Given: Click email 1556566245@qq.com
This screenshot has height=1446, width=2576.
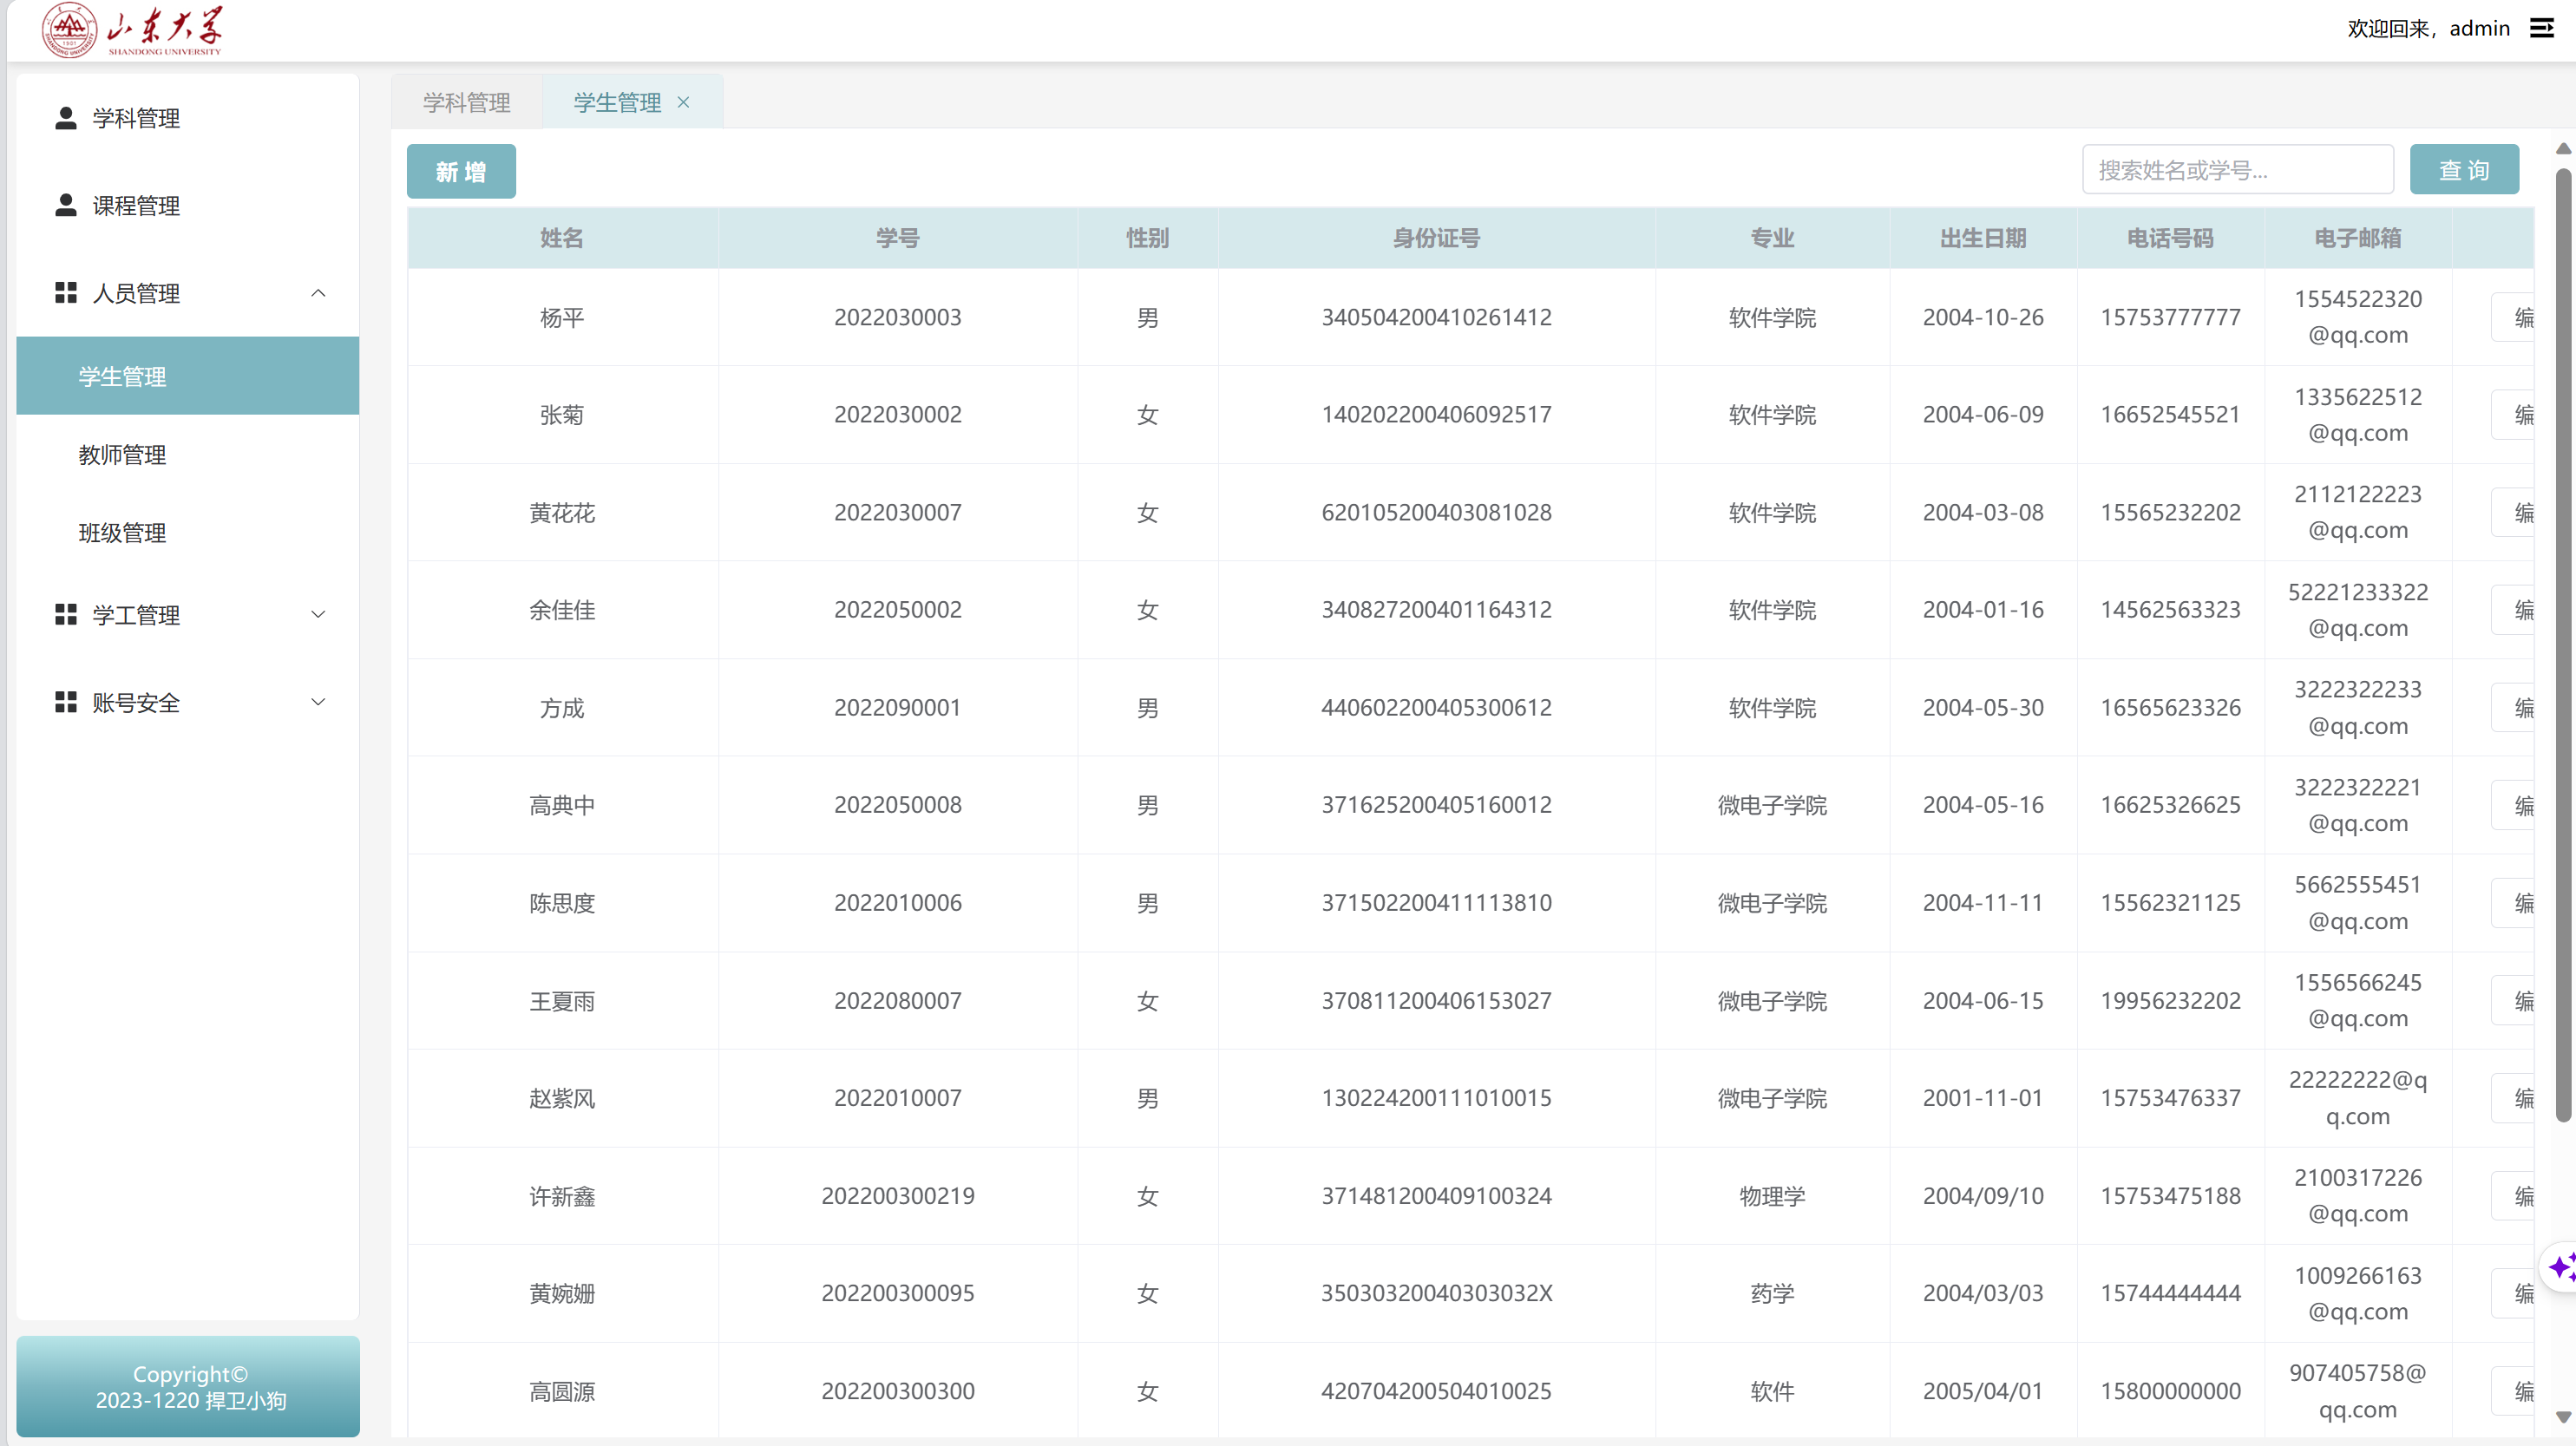Looking at the screenshot, I should tap(2358, 1000).
